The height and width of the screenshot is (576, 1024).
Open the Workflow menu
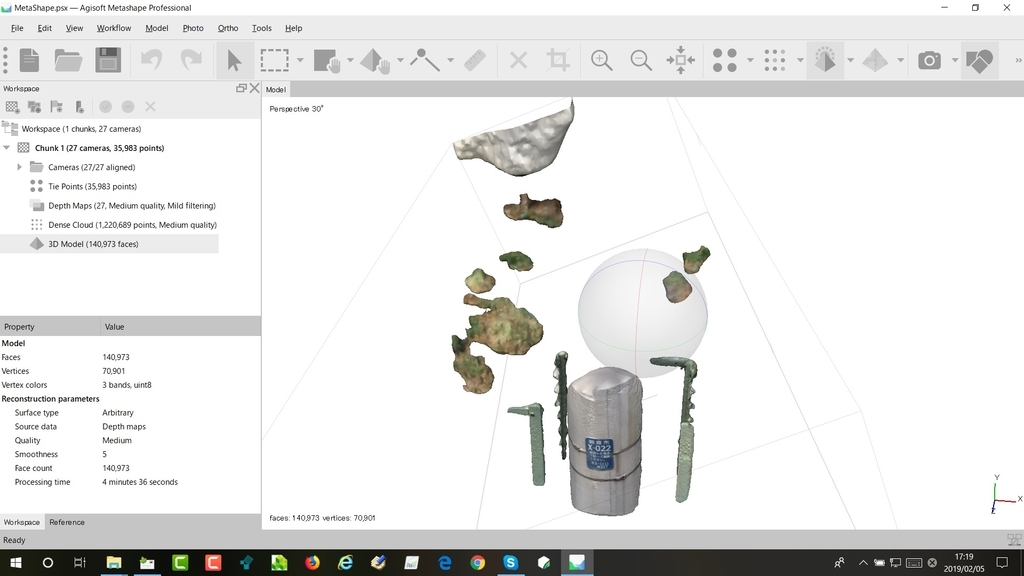point(114,28)
